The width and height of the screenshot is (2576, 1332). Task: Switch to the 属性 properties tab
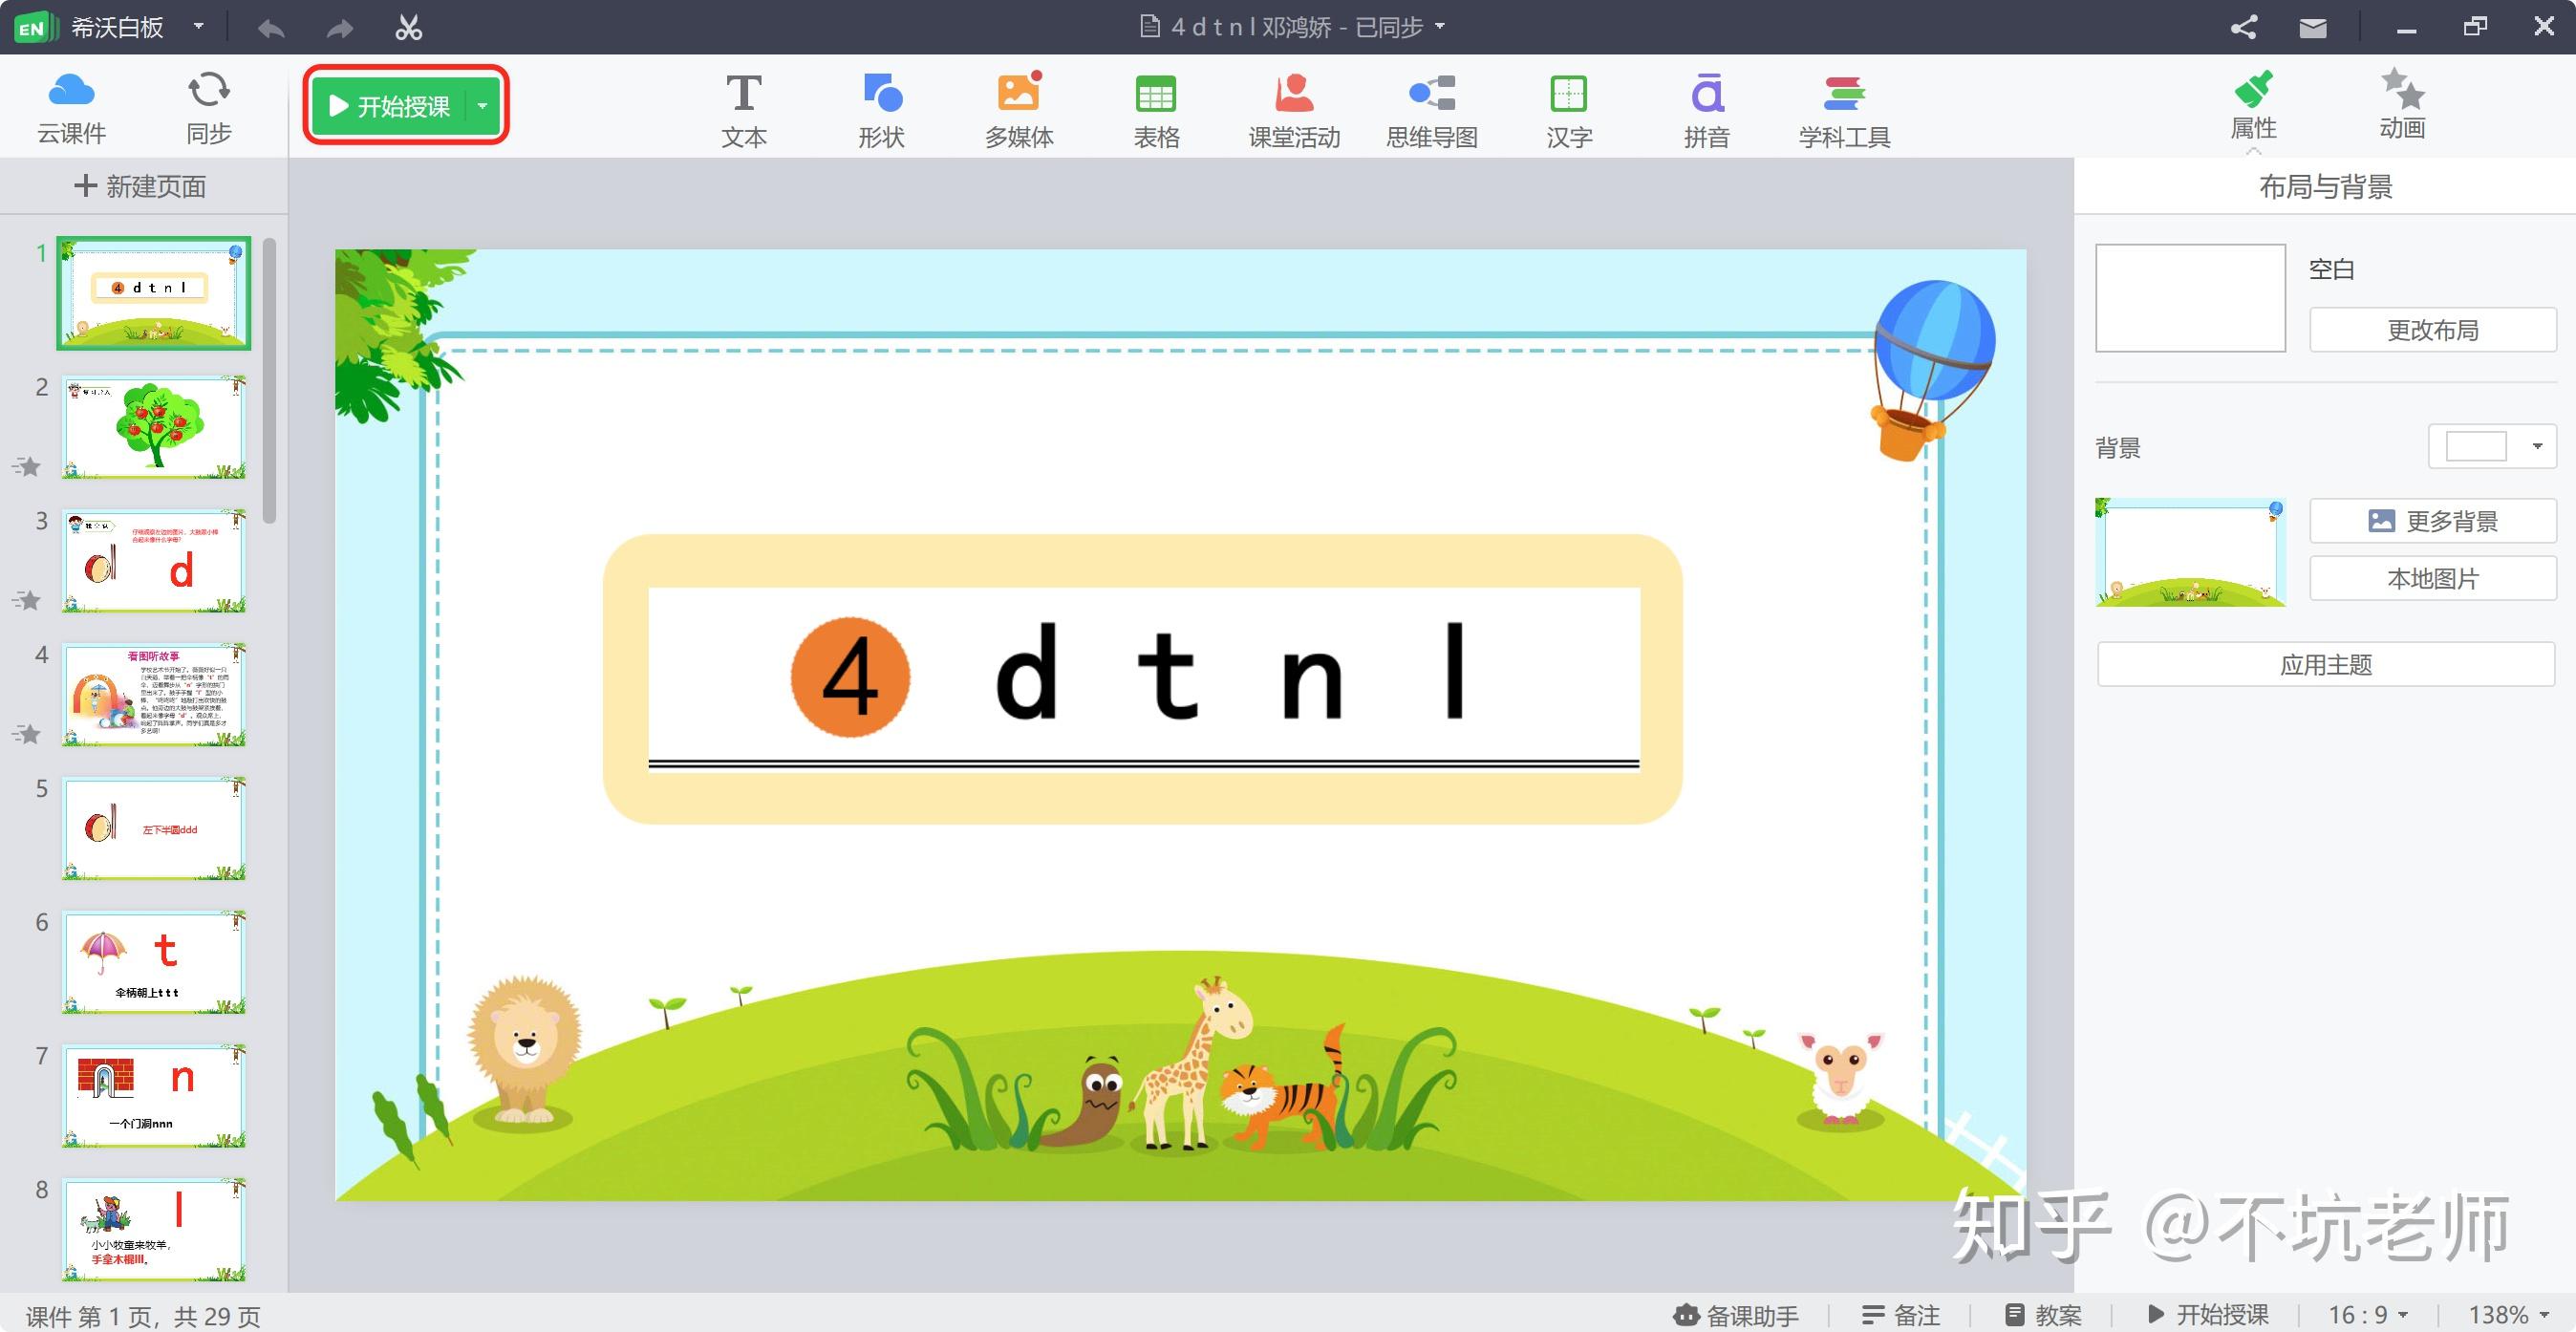pos(2254,105)
